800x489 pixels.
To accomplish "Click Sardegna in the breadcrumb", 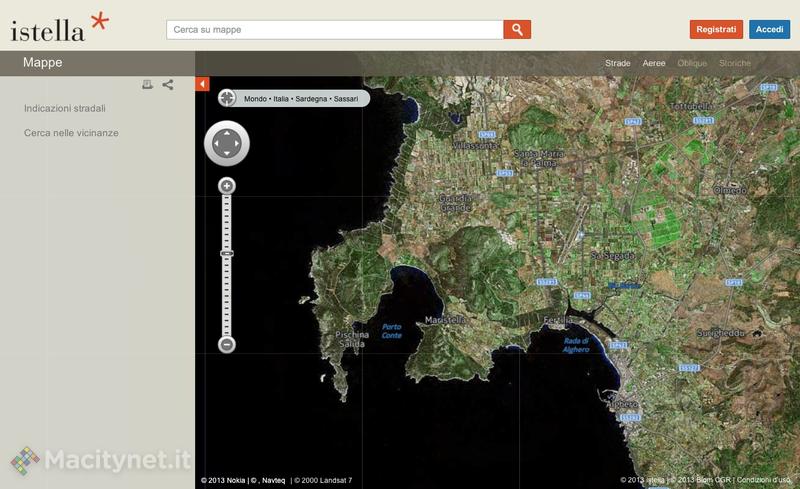I will click(x=311, y=99).
